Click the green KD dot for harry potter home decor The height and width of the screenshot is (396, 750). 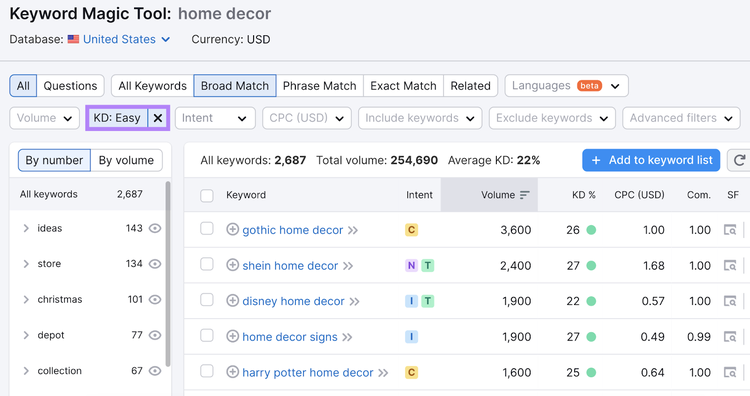pos(591,373)
